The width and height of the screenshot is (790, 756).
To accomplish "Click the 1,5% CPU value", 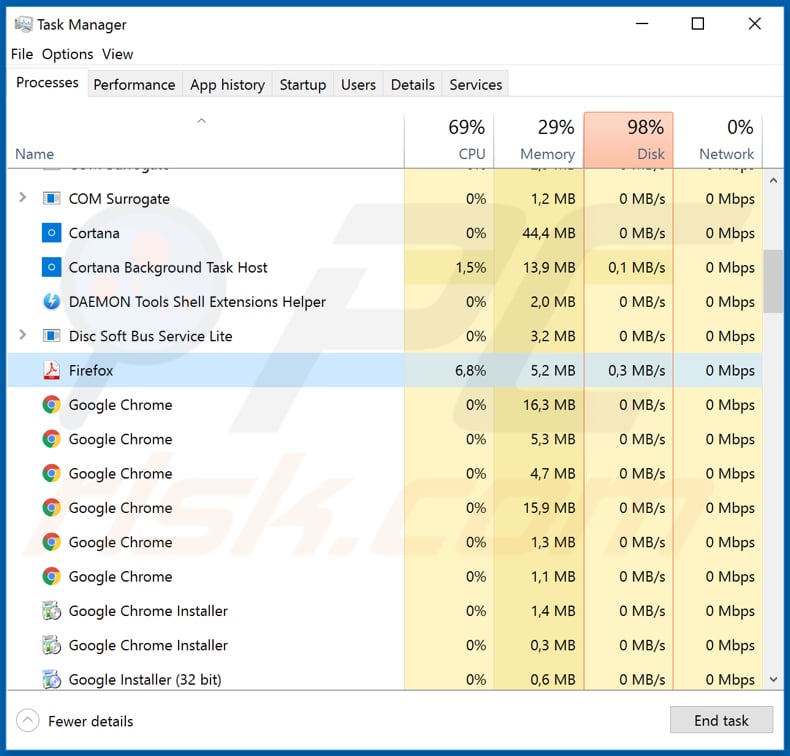I will tap(471, 267).
